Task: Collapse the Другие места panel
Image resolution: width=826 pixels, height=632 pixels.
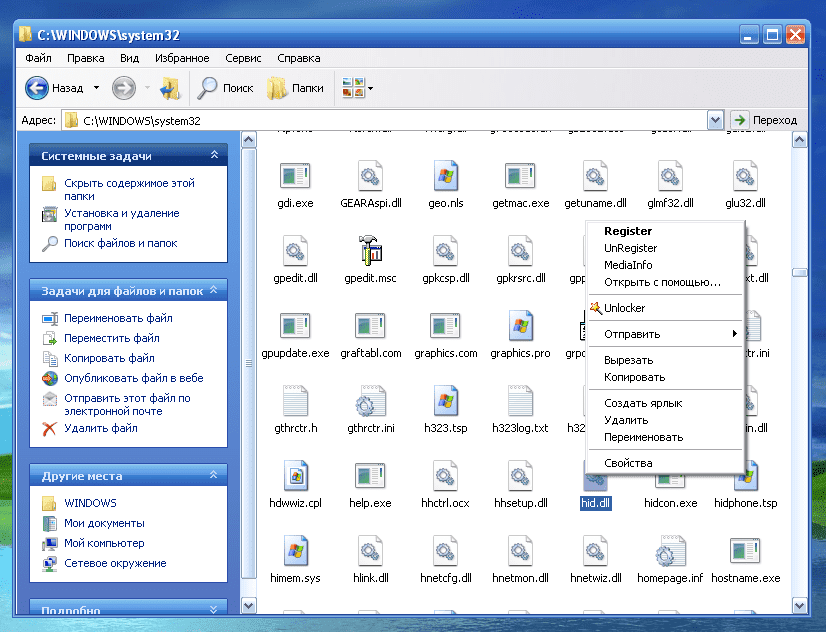Action: tap(214, 475)
